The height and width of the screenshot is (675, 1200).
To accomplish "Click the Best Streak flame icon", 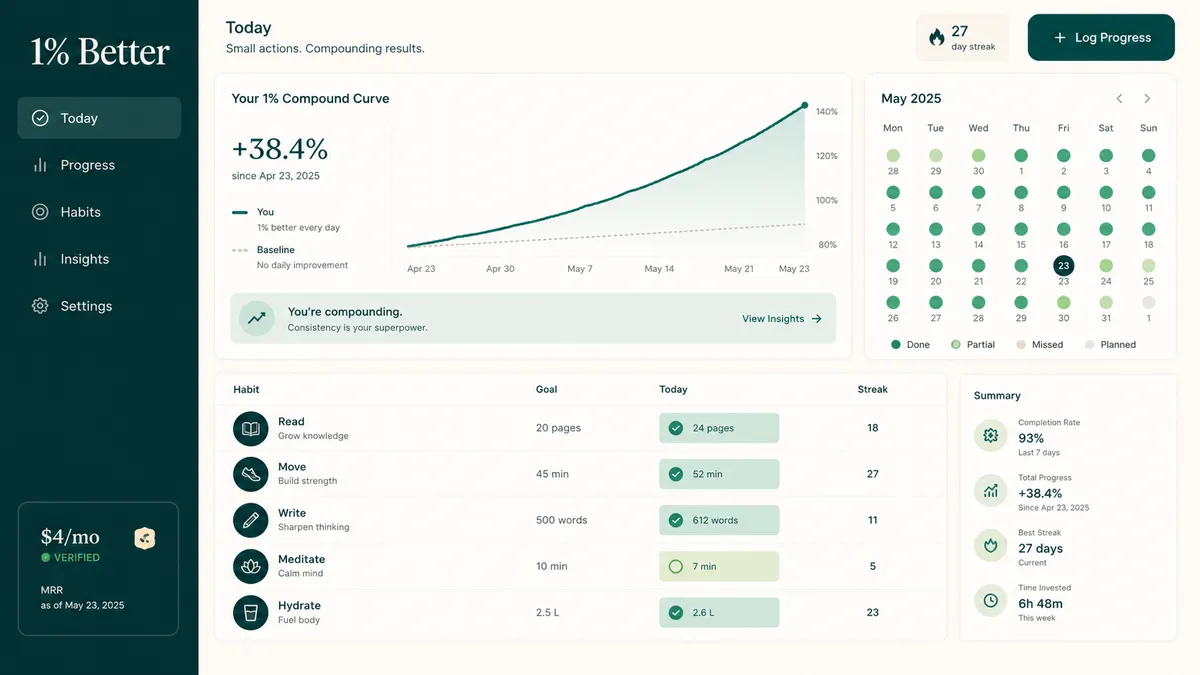I will [990, 546].
